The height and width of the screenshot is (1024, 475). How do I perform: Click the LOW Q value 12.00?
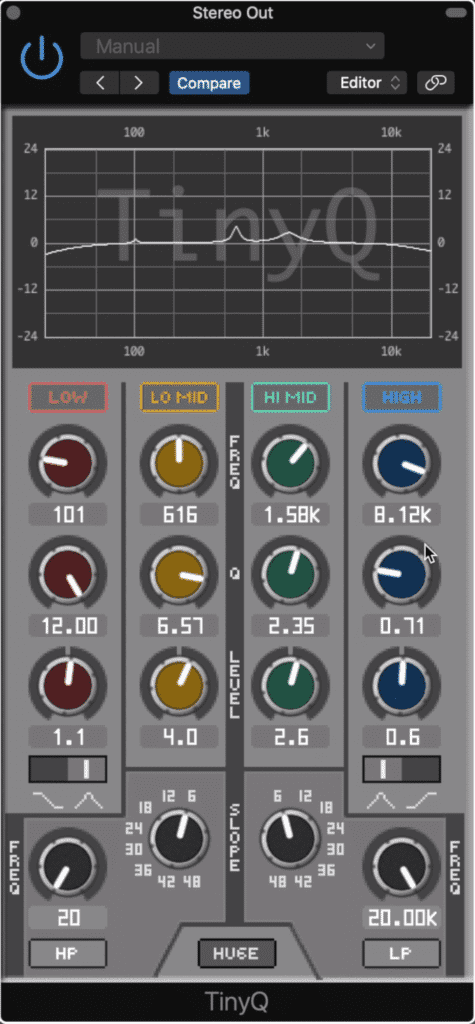(68, 626)
